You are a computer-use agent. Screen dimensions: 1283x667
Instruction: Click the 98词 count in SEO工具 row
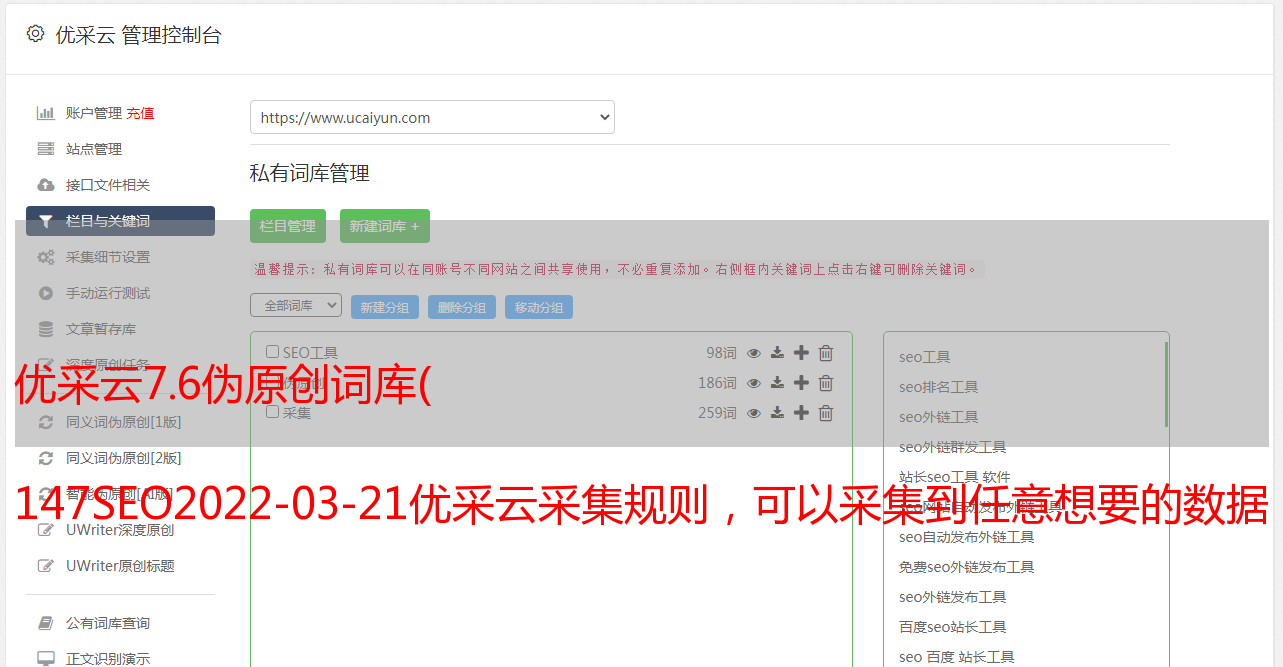(721, 353)
